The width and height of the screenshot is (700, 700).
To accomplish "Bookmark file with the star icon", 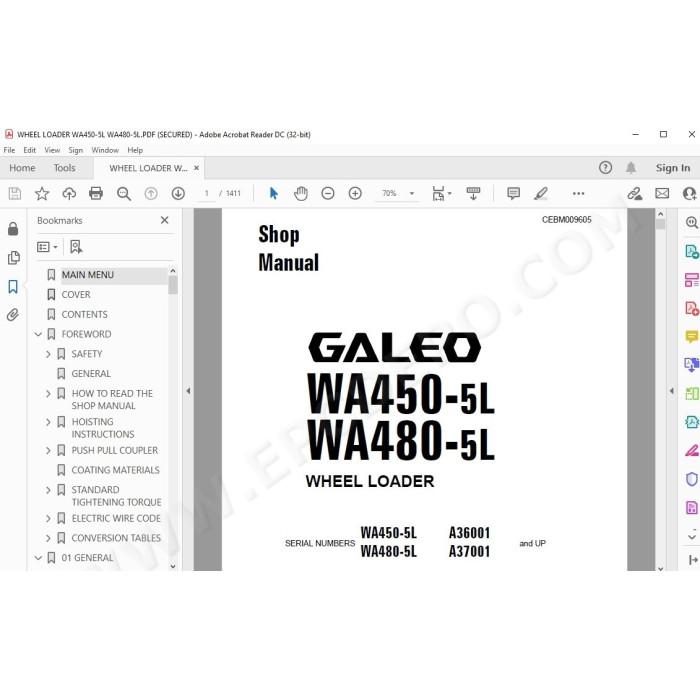I will (x=42, y=193).
